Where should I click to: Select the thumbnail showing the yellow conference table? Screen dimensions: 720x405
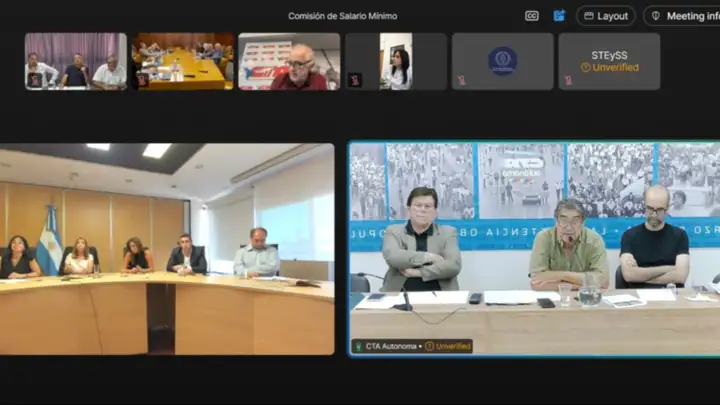coord(183,61)
